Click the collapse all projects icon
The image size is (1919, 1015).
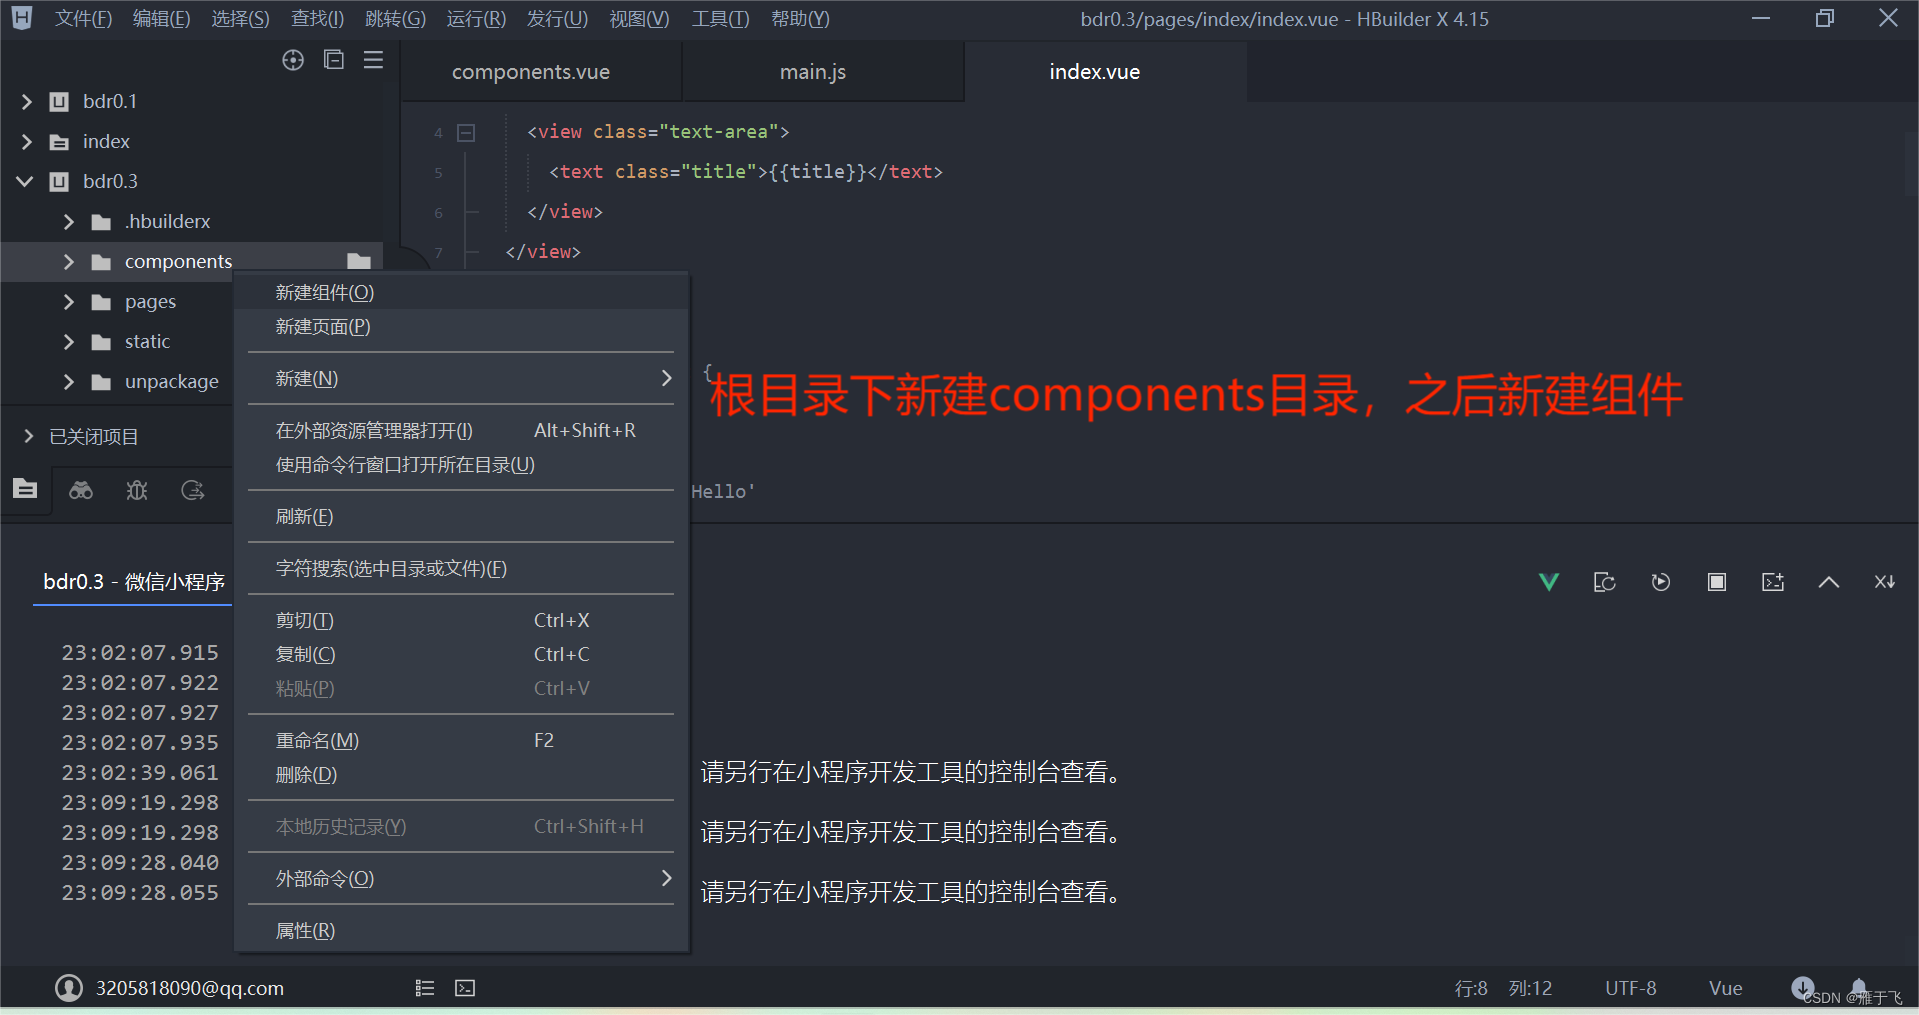334,60
